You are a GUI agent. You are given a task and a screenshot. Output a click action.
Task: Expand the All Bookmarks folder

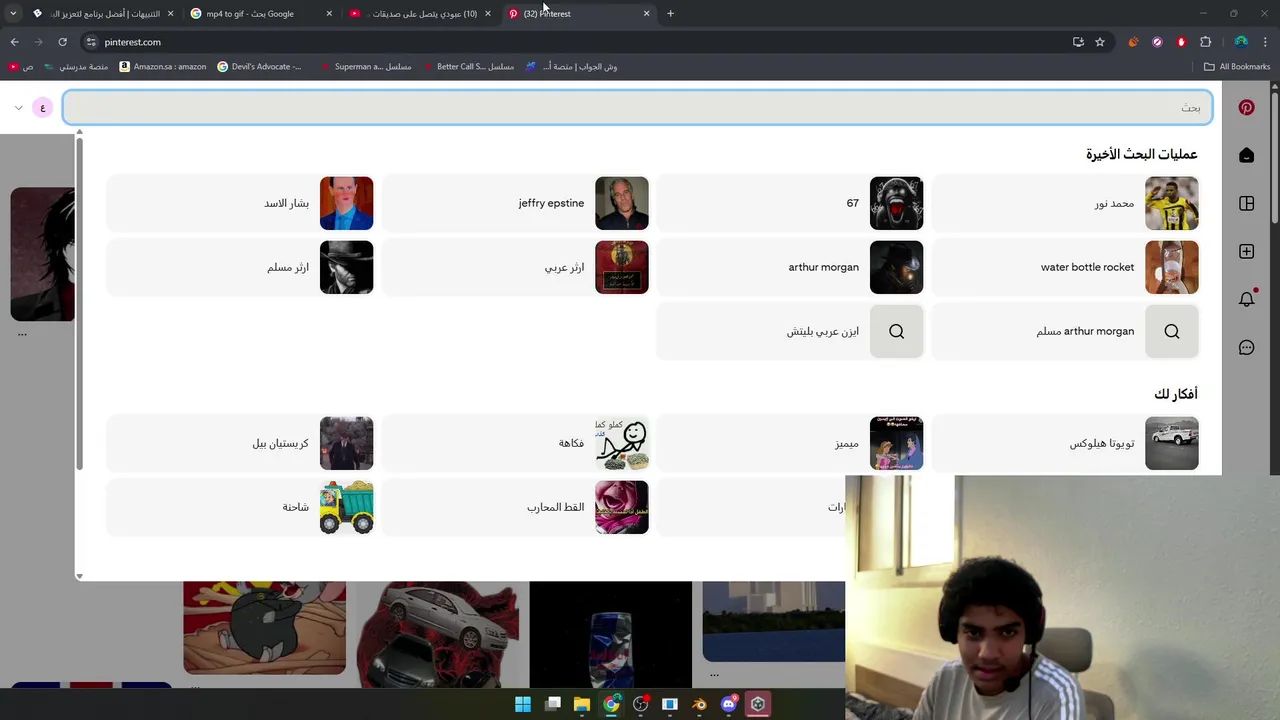click(1237, 67)
